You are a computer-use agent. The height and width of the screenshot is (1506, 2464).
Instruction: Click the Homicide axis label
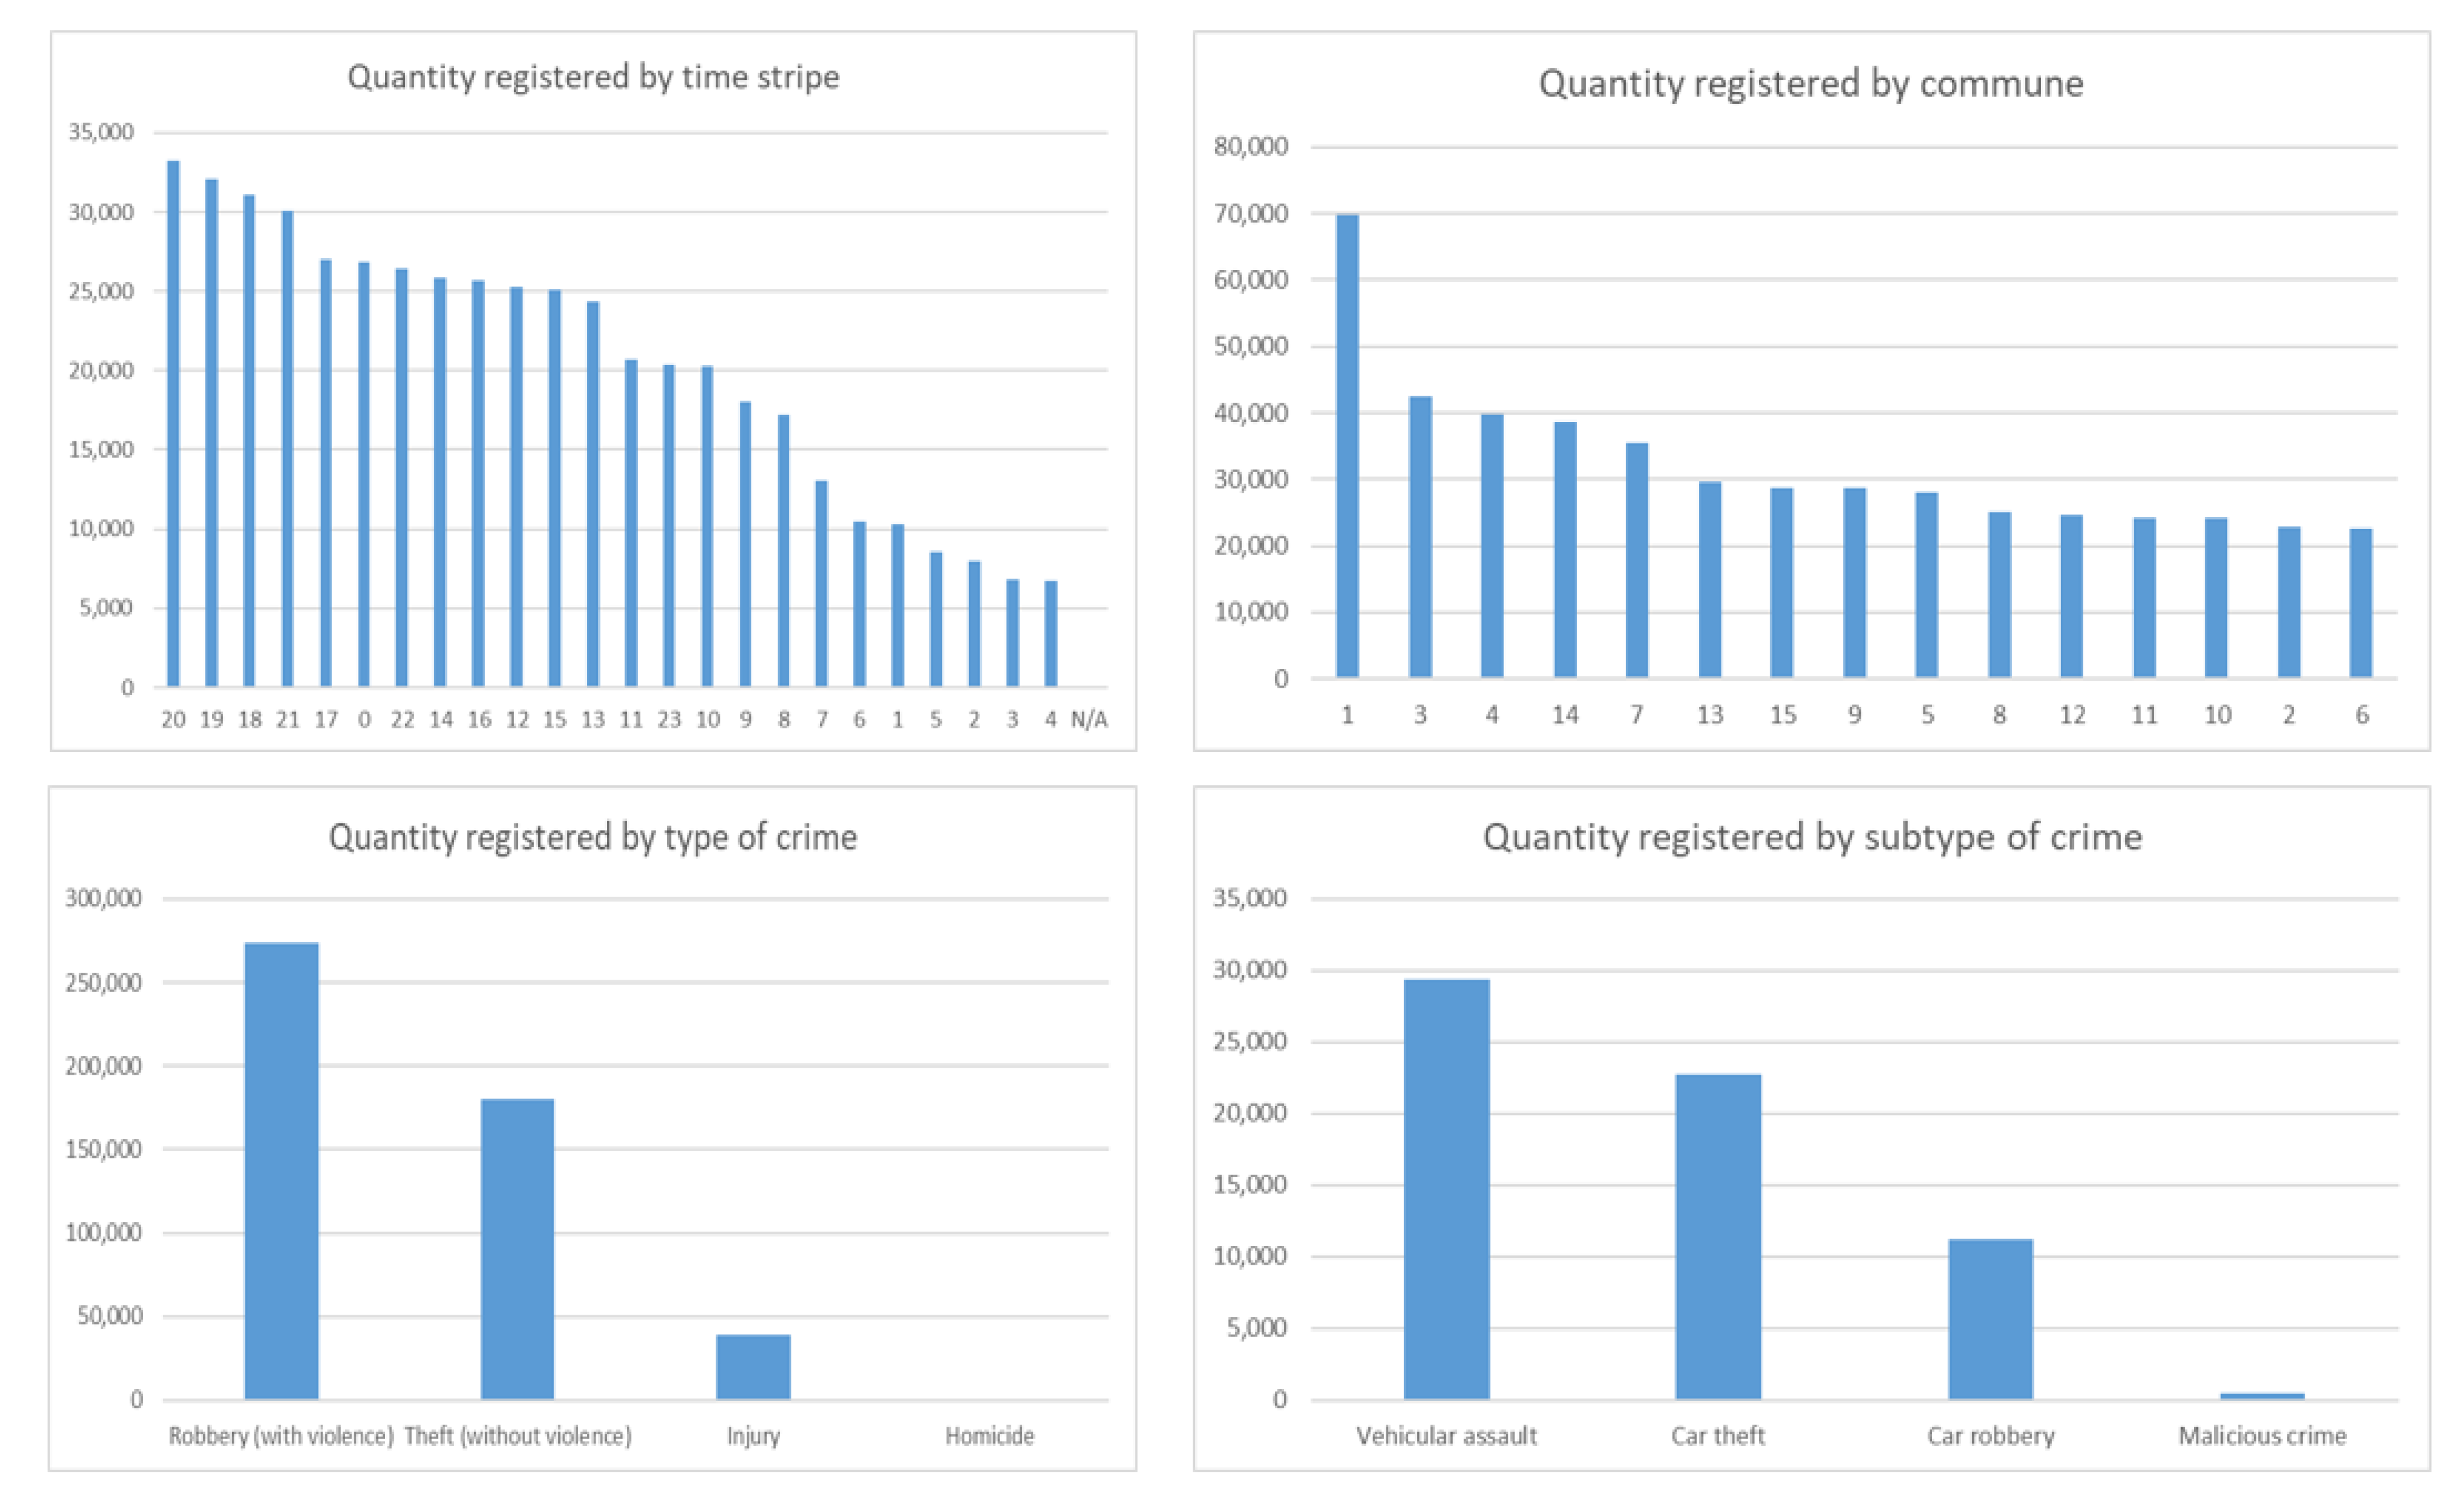(x=989, y=1436)
